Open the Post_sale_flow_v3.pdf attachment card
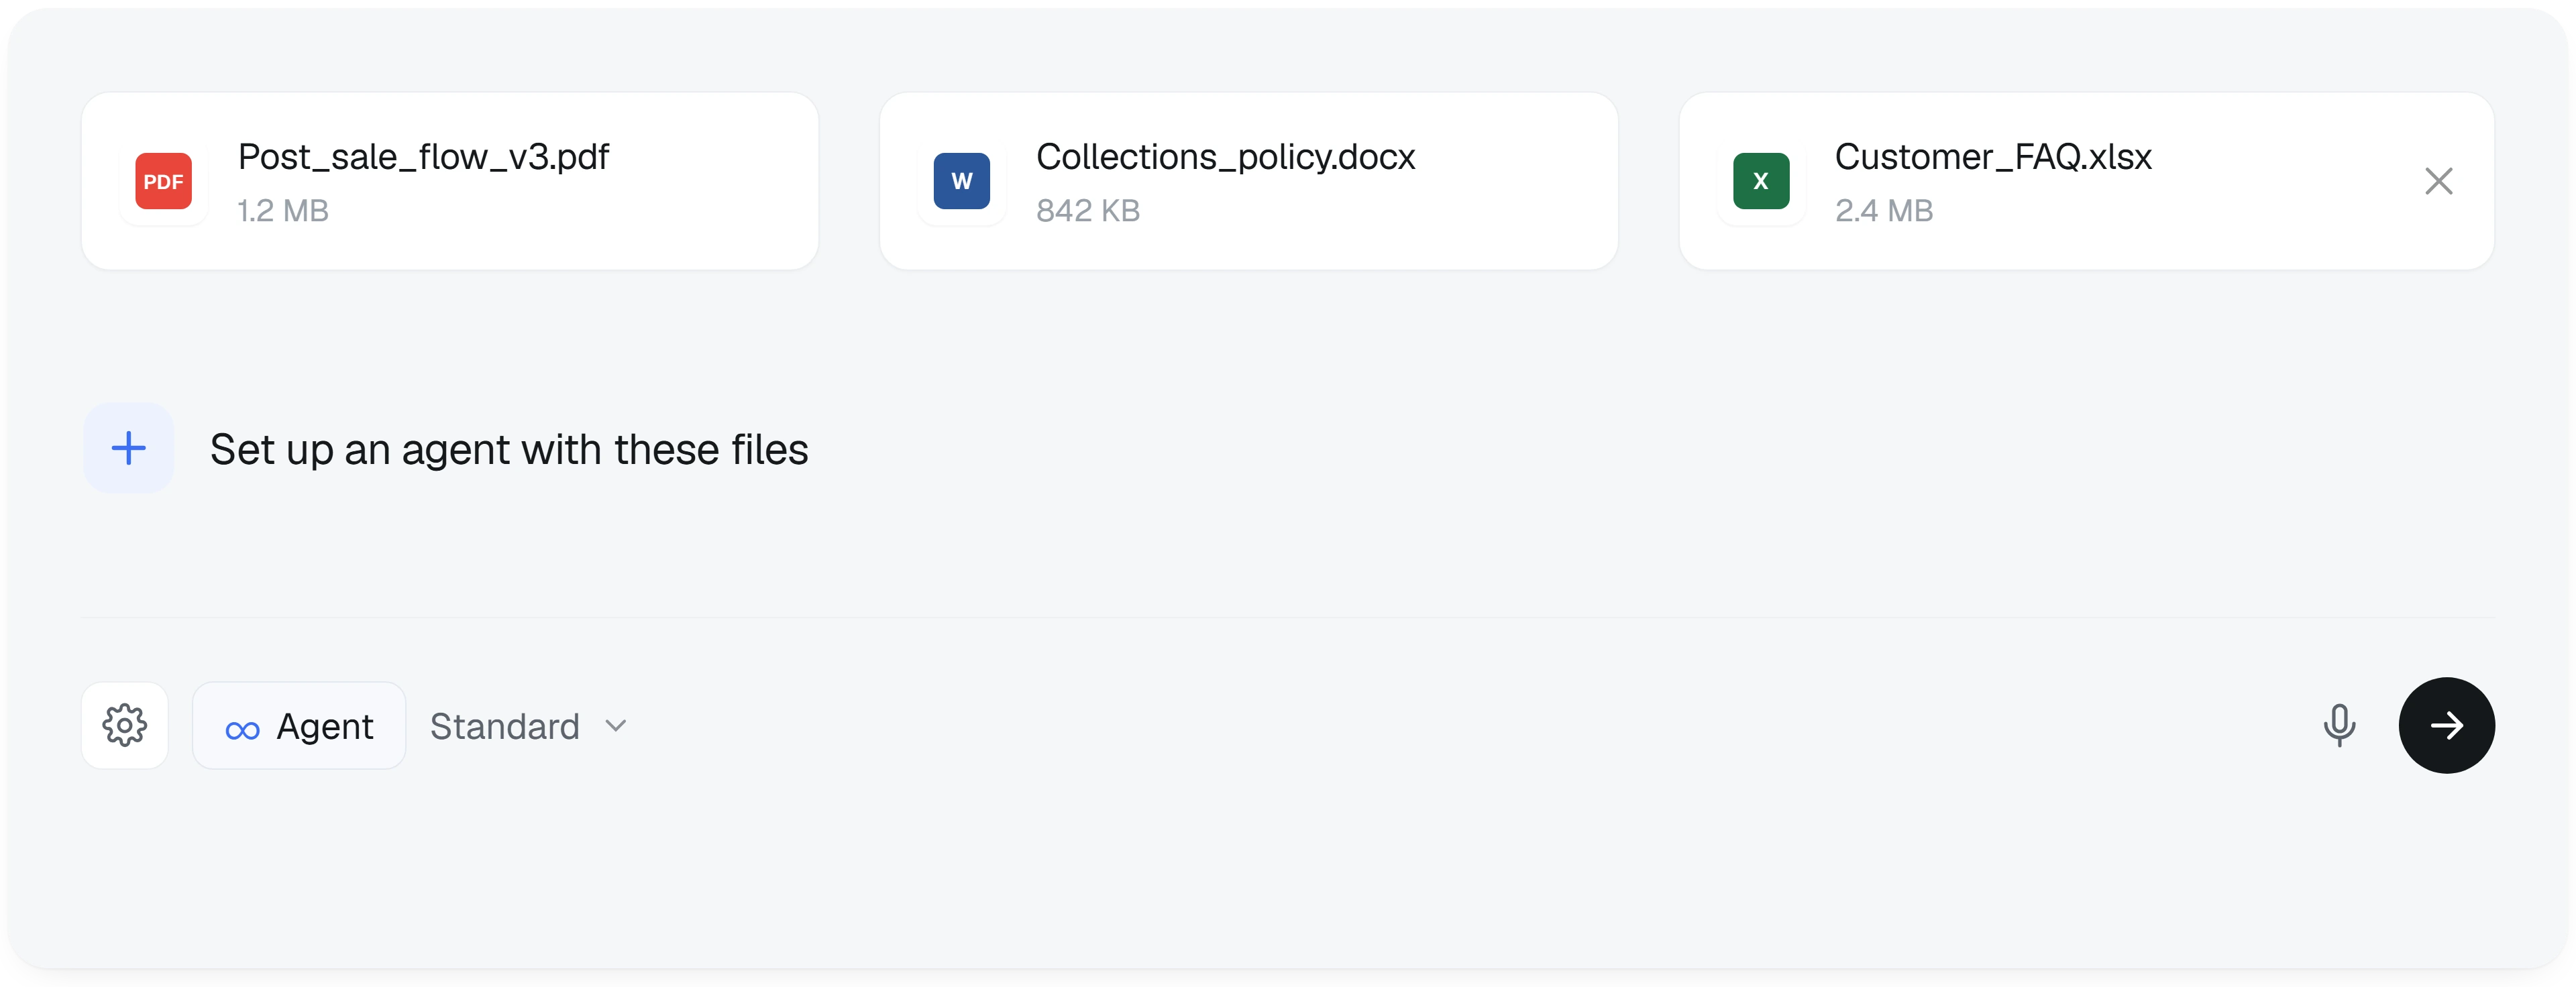Image resolution: width=2576 pixels, height=987 pixels. tap(450, 181)
